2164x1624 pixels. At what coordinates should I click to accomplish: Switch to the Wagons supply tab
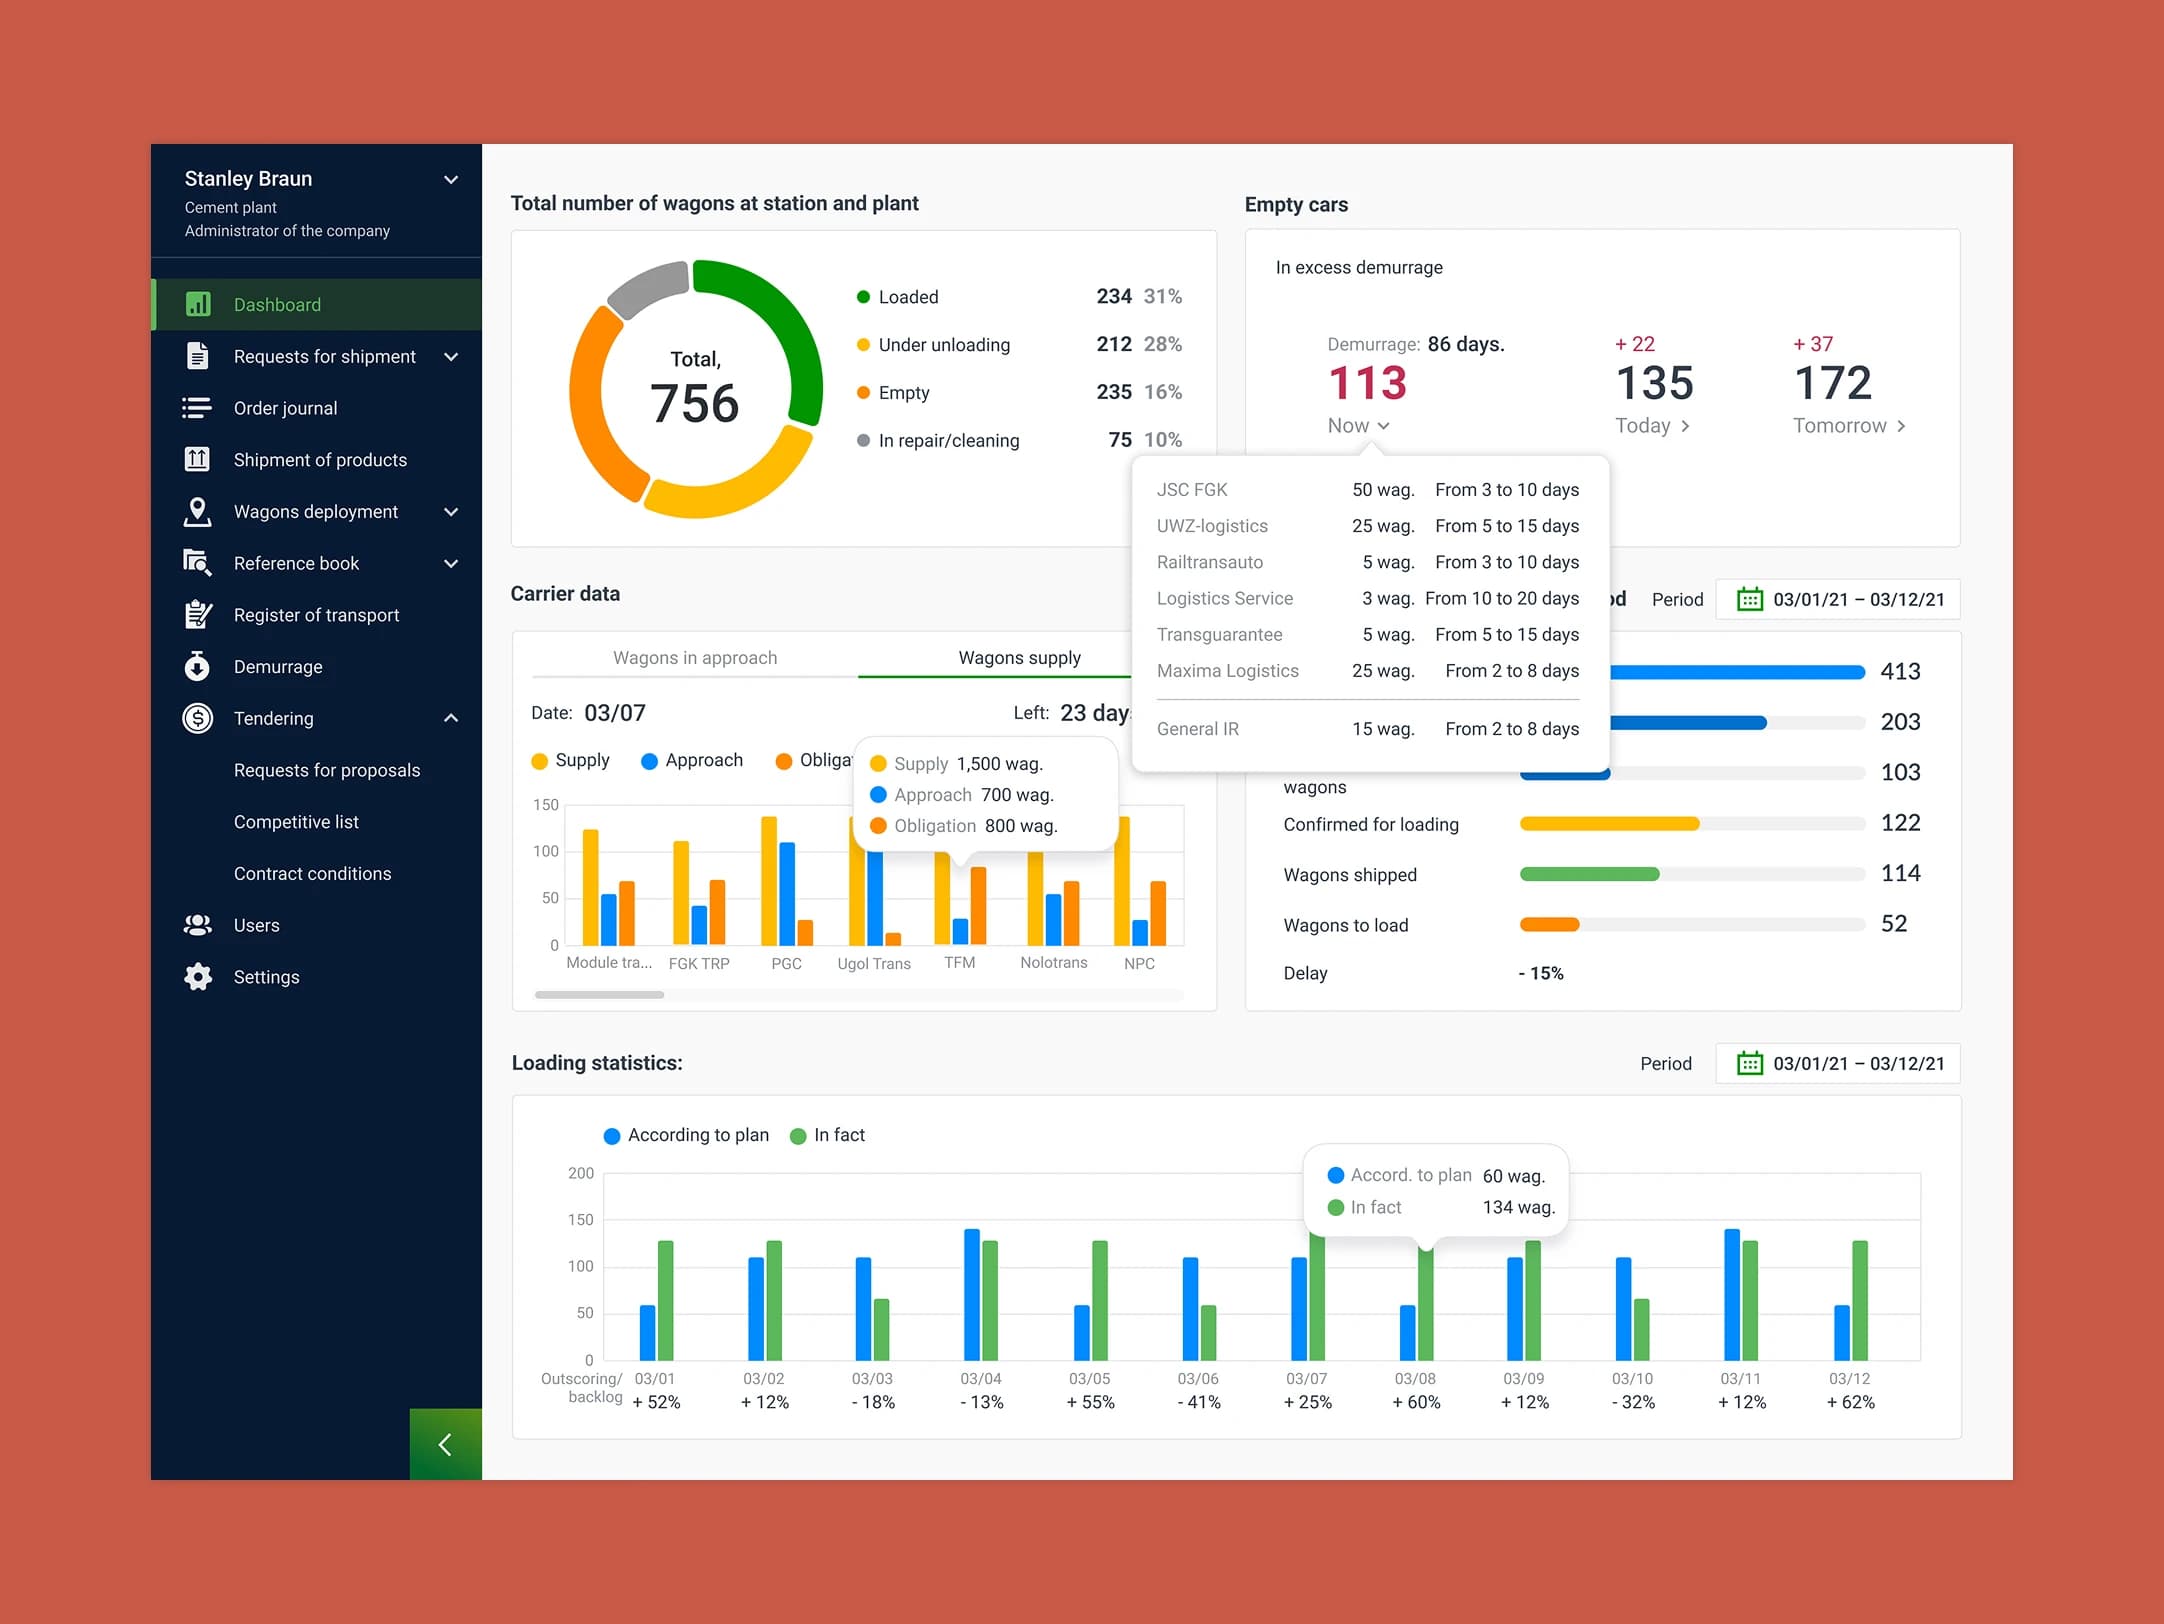pyautogui.click(x=1019, y=658)
